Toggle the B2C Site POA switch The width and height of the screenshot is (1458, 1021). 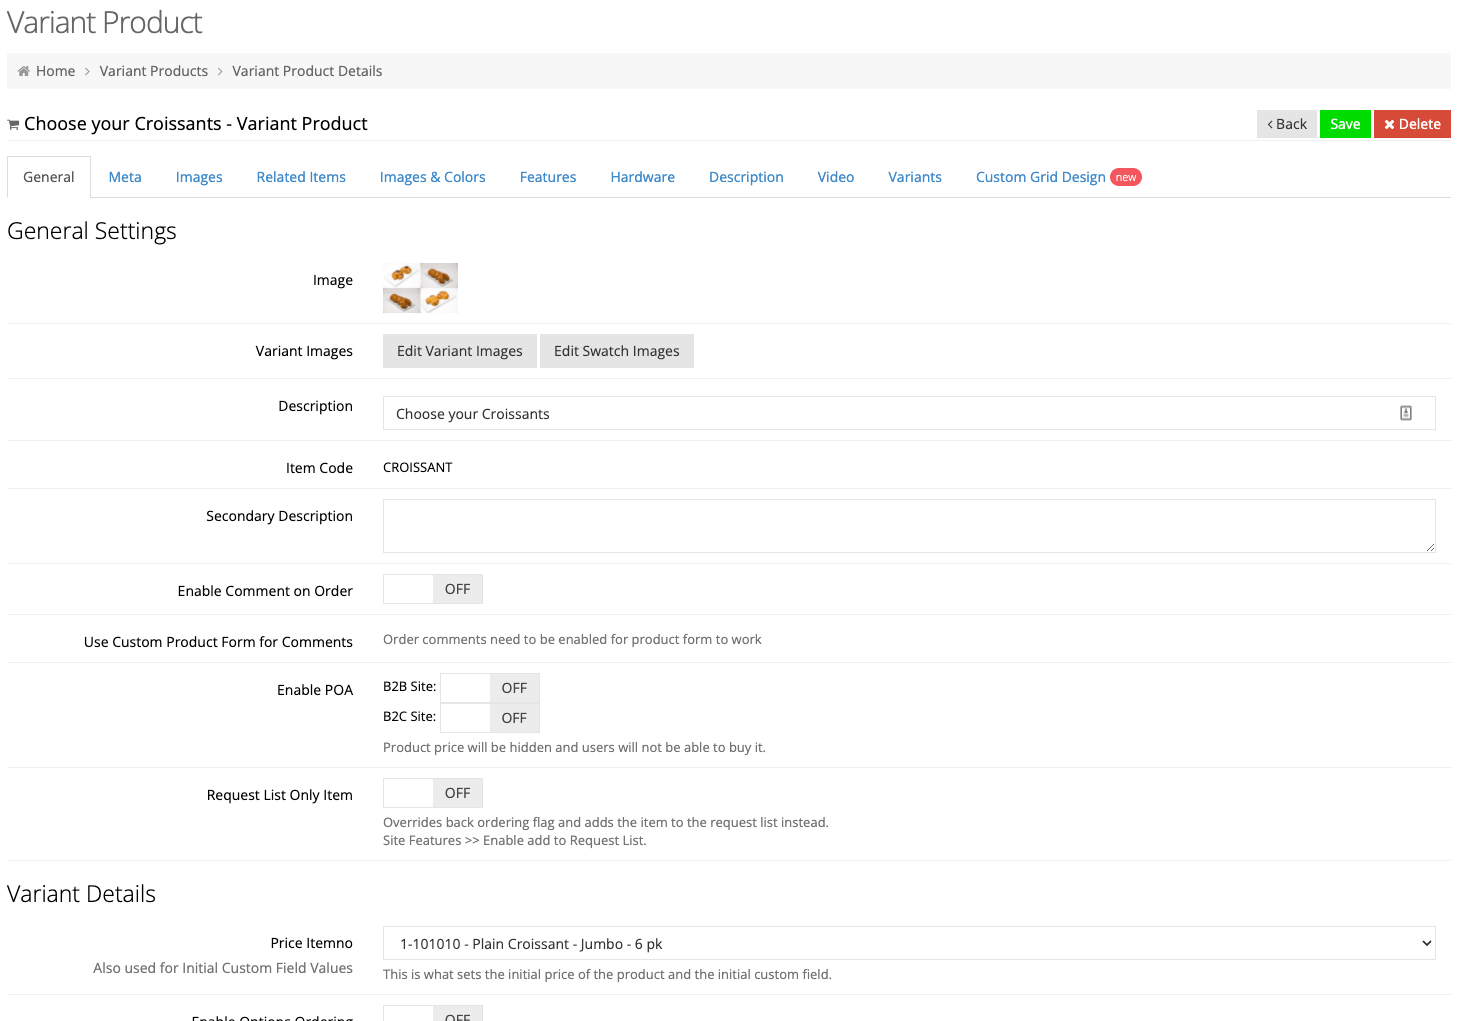coord(489,718)
